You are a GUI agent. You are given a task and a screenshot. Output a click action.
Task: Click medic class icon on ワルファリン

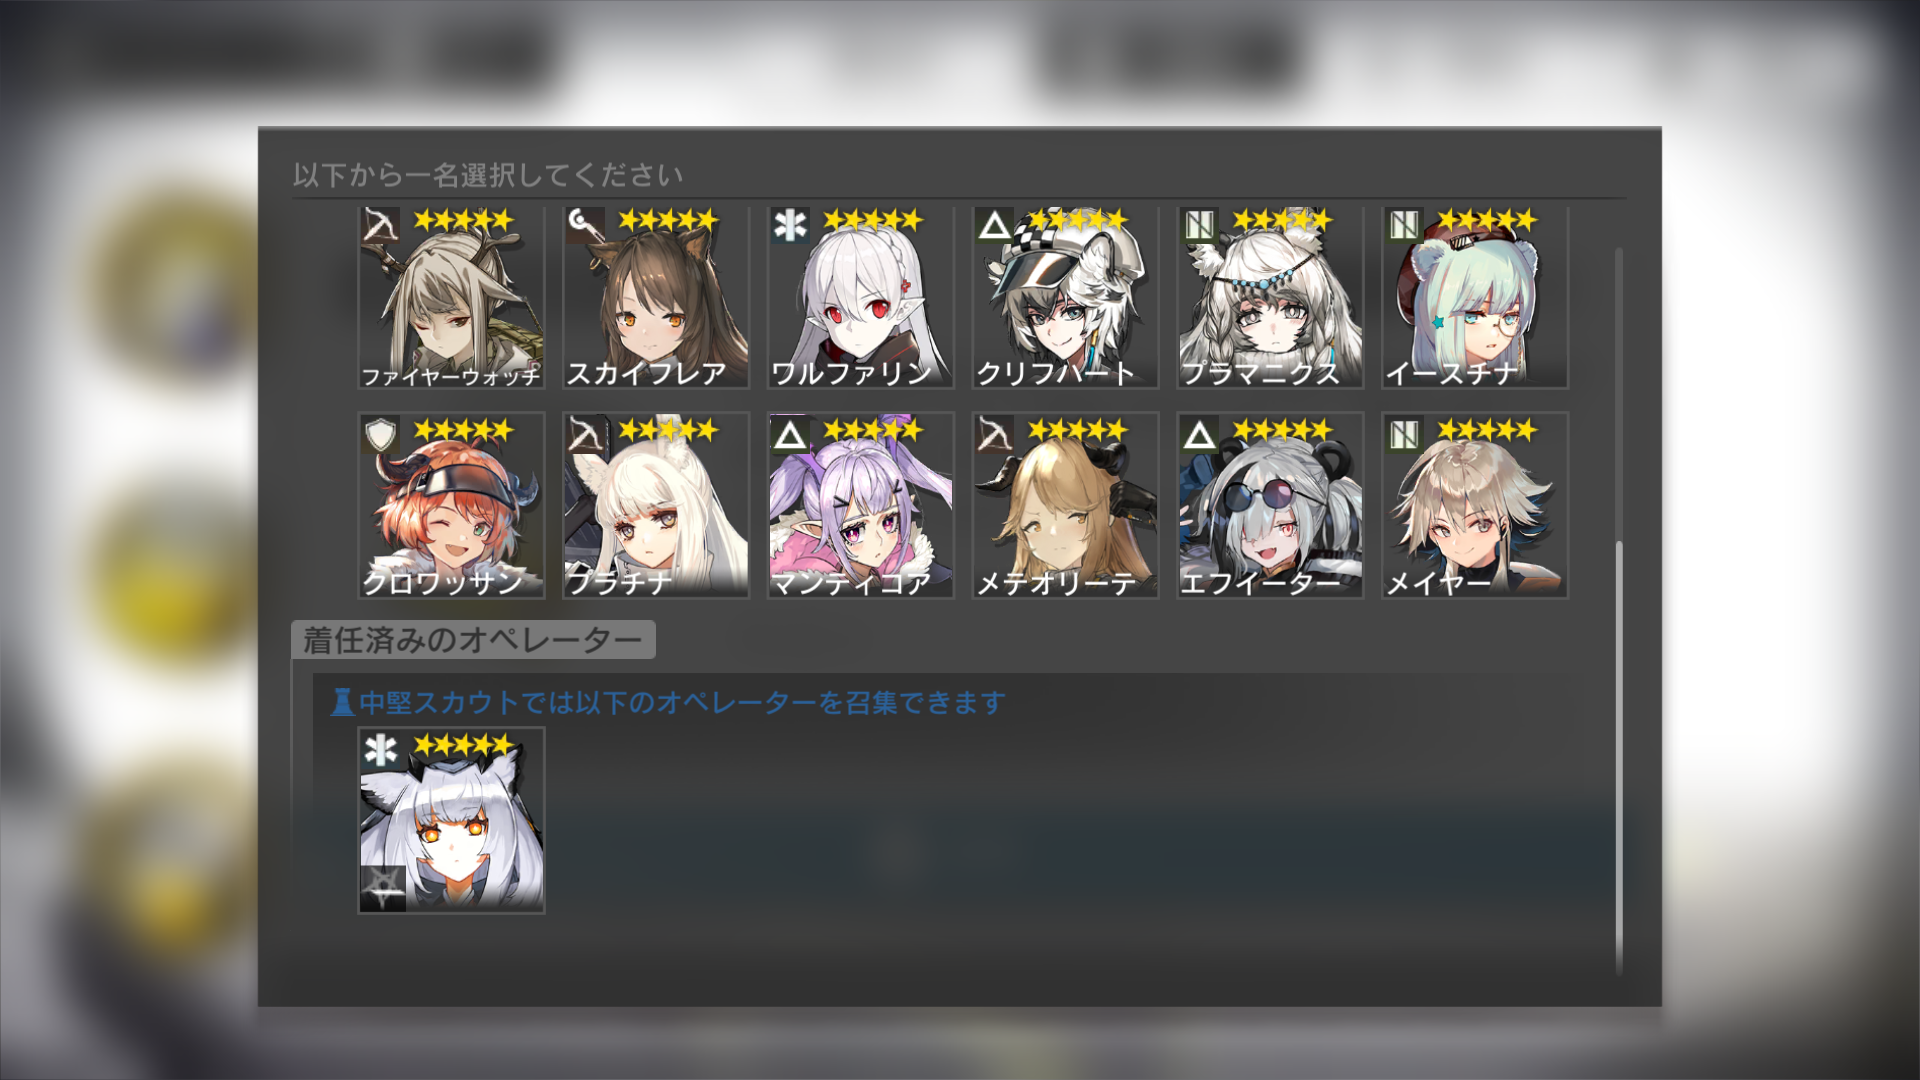click(790, 225)
